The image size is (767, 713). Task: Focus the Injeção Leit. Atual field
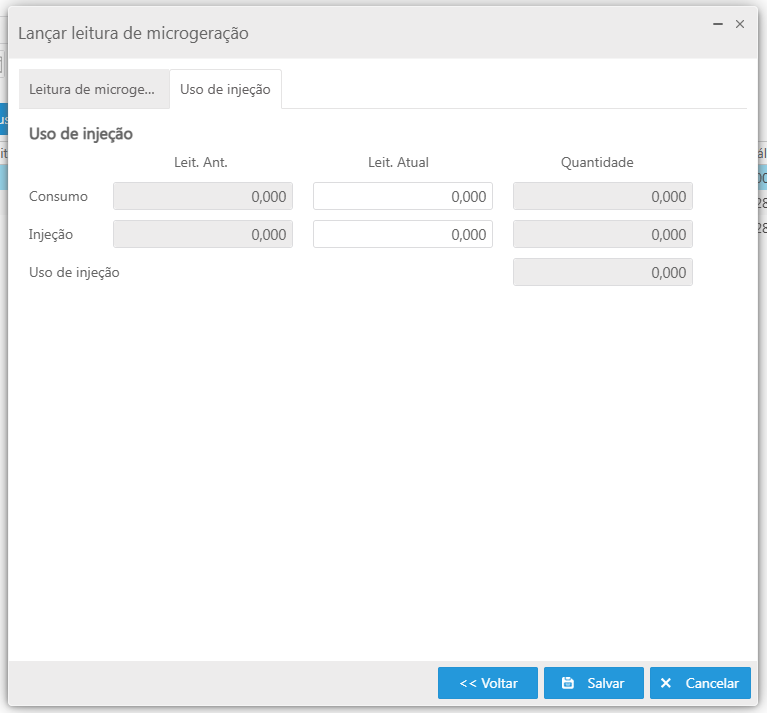(x=402, y=234)
